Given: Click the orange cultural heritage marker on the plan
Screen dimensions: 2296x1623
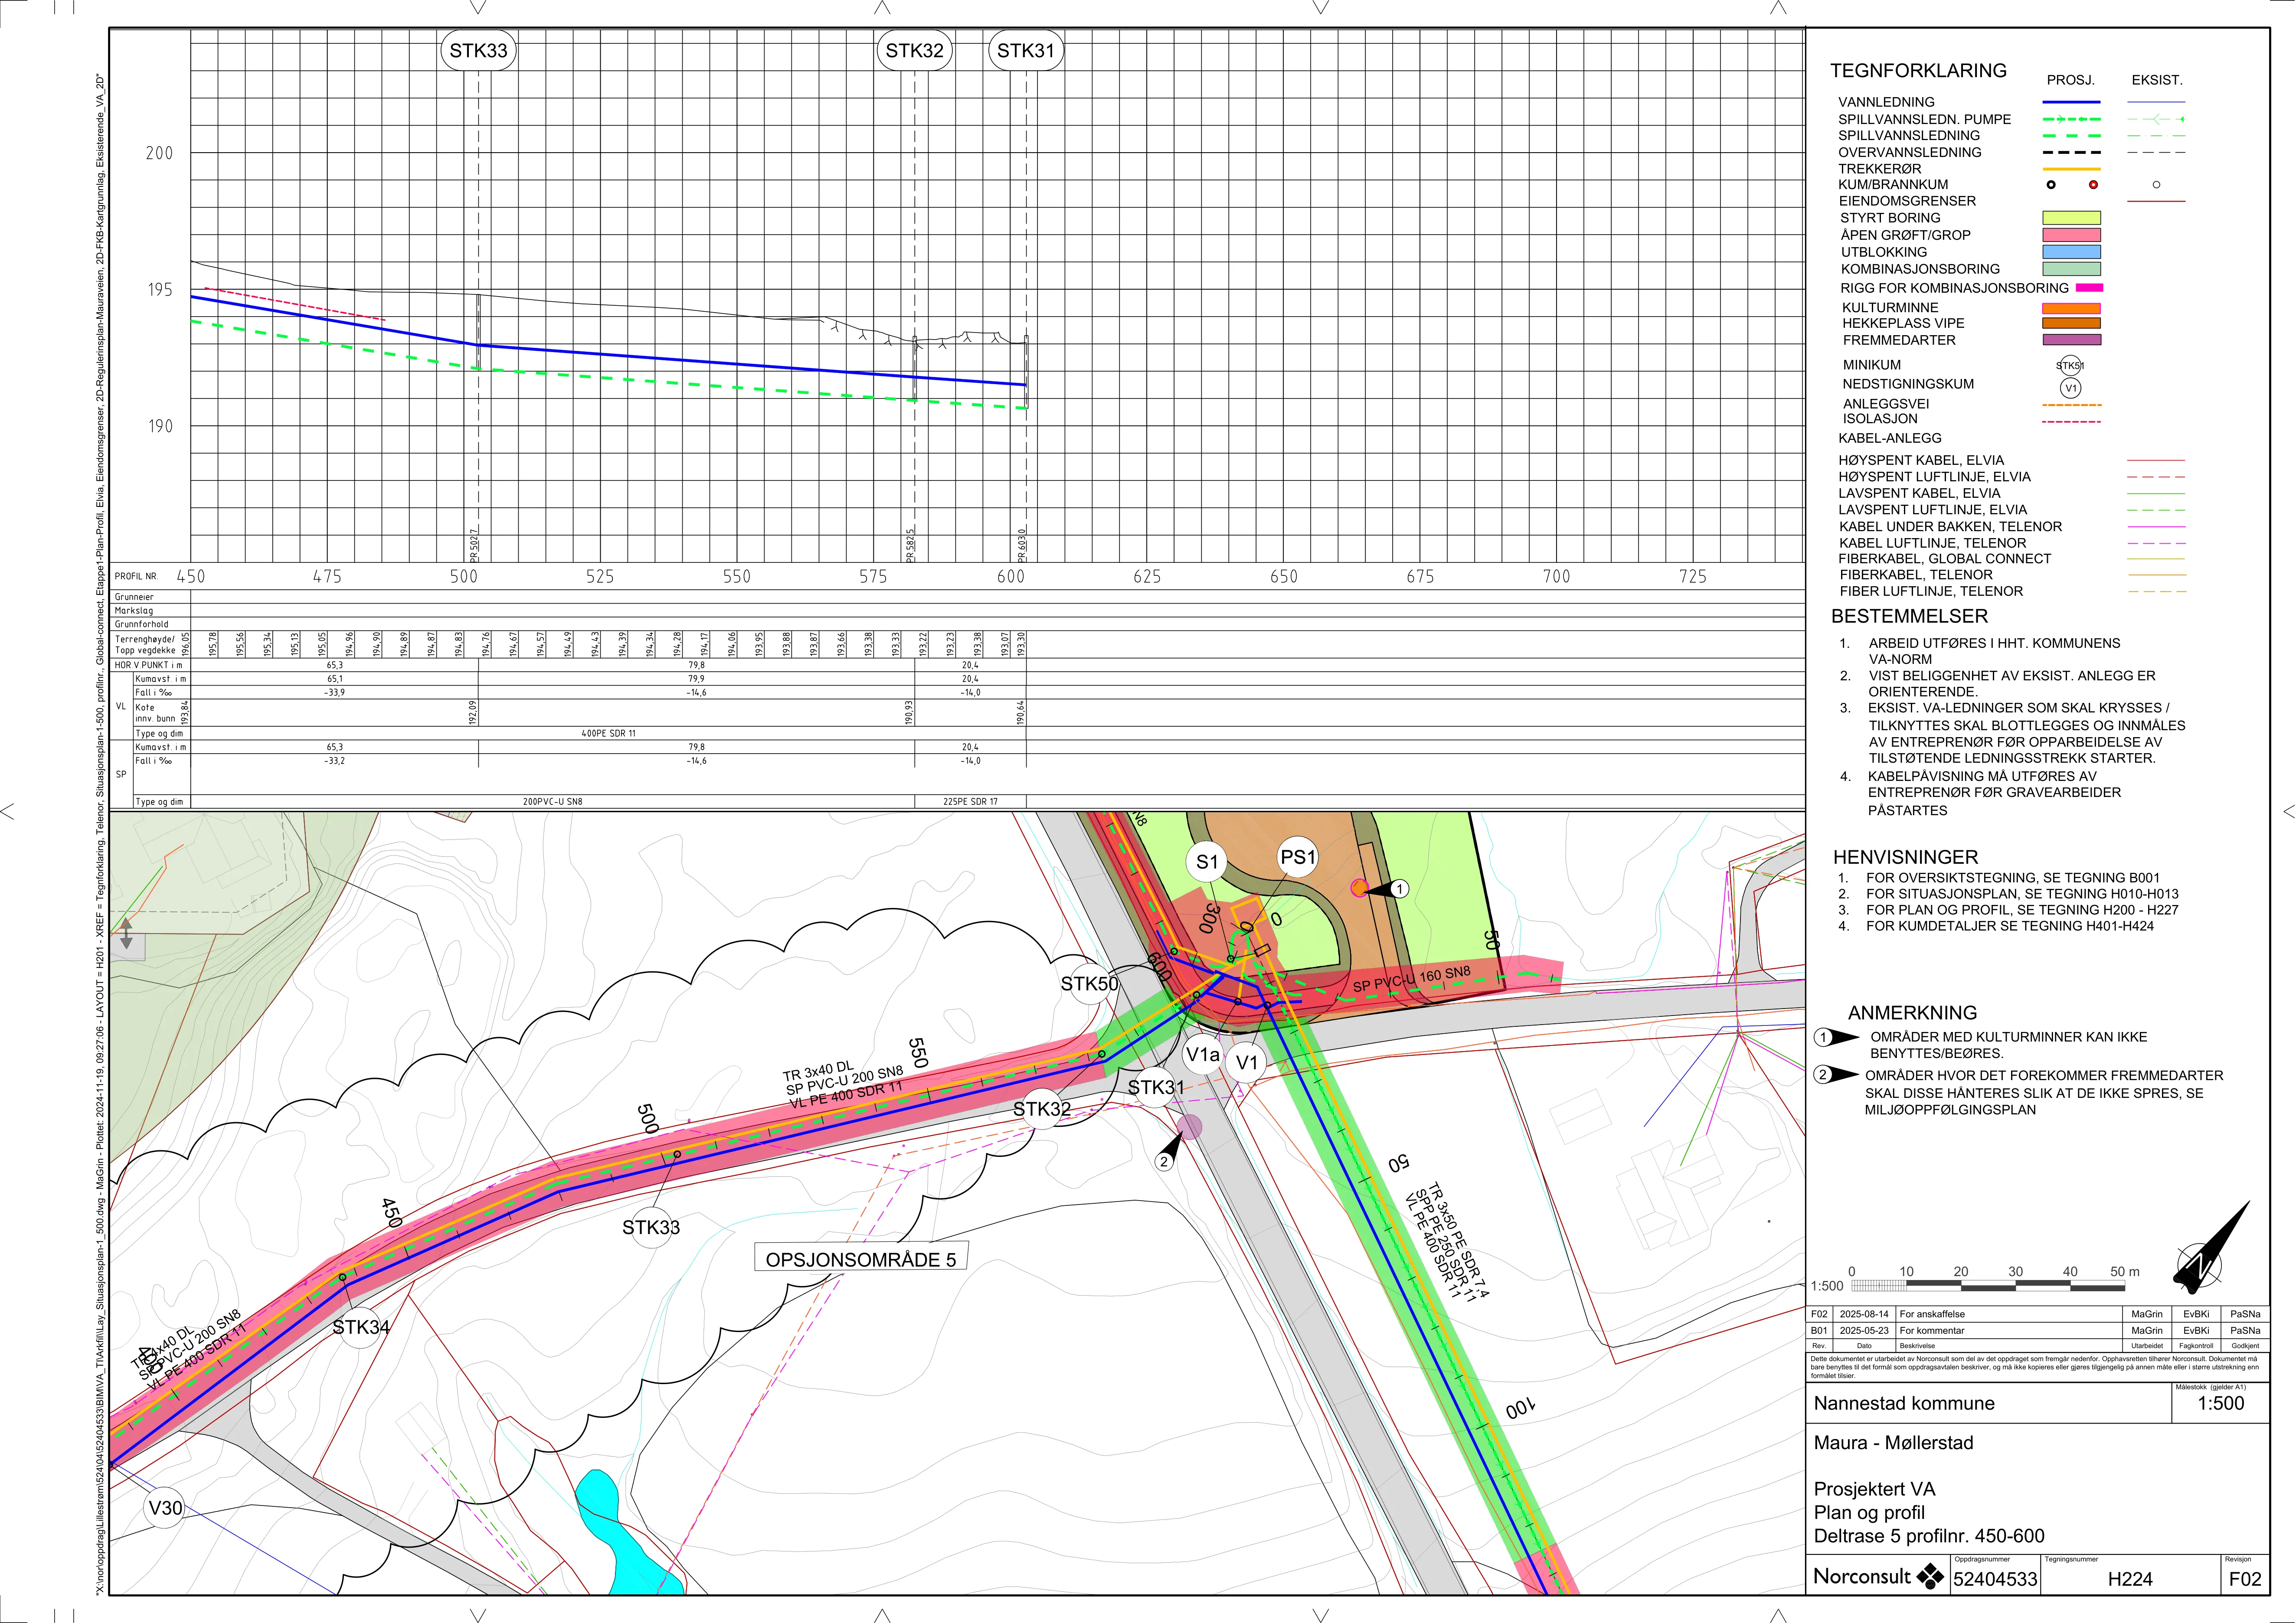Looking at the screenshot, I should (1359, 887).
